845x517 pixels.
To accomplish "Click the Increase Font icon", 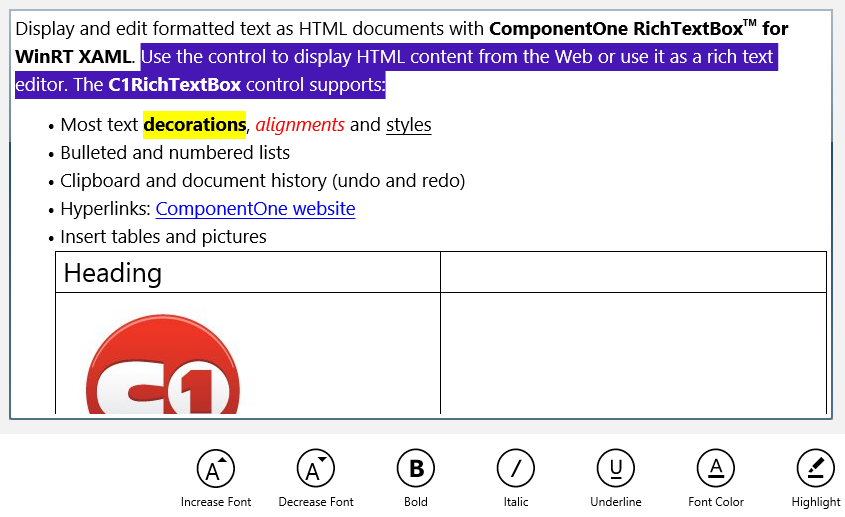I will (216, 468).
